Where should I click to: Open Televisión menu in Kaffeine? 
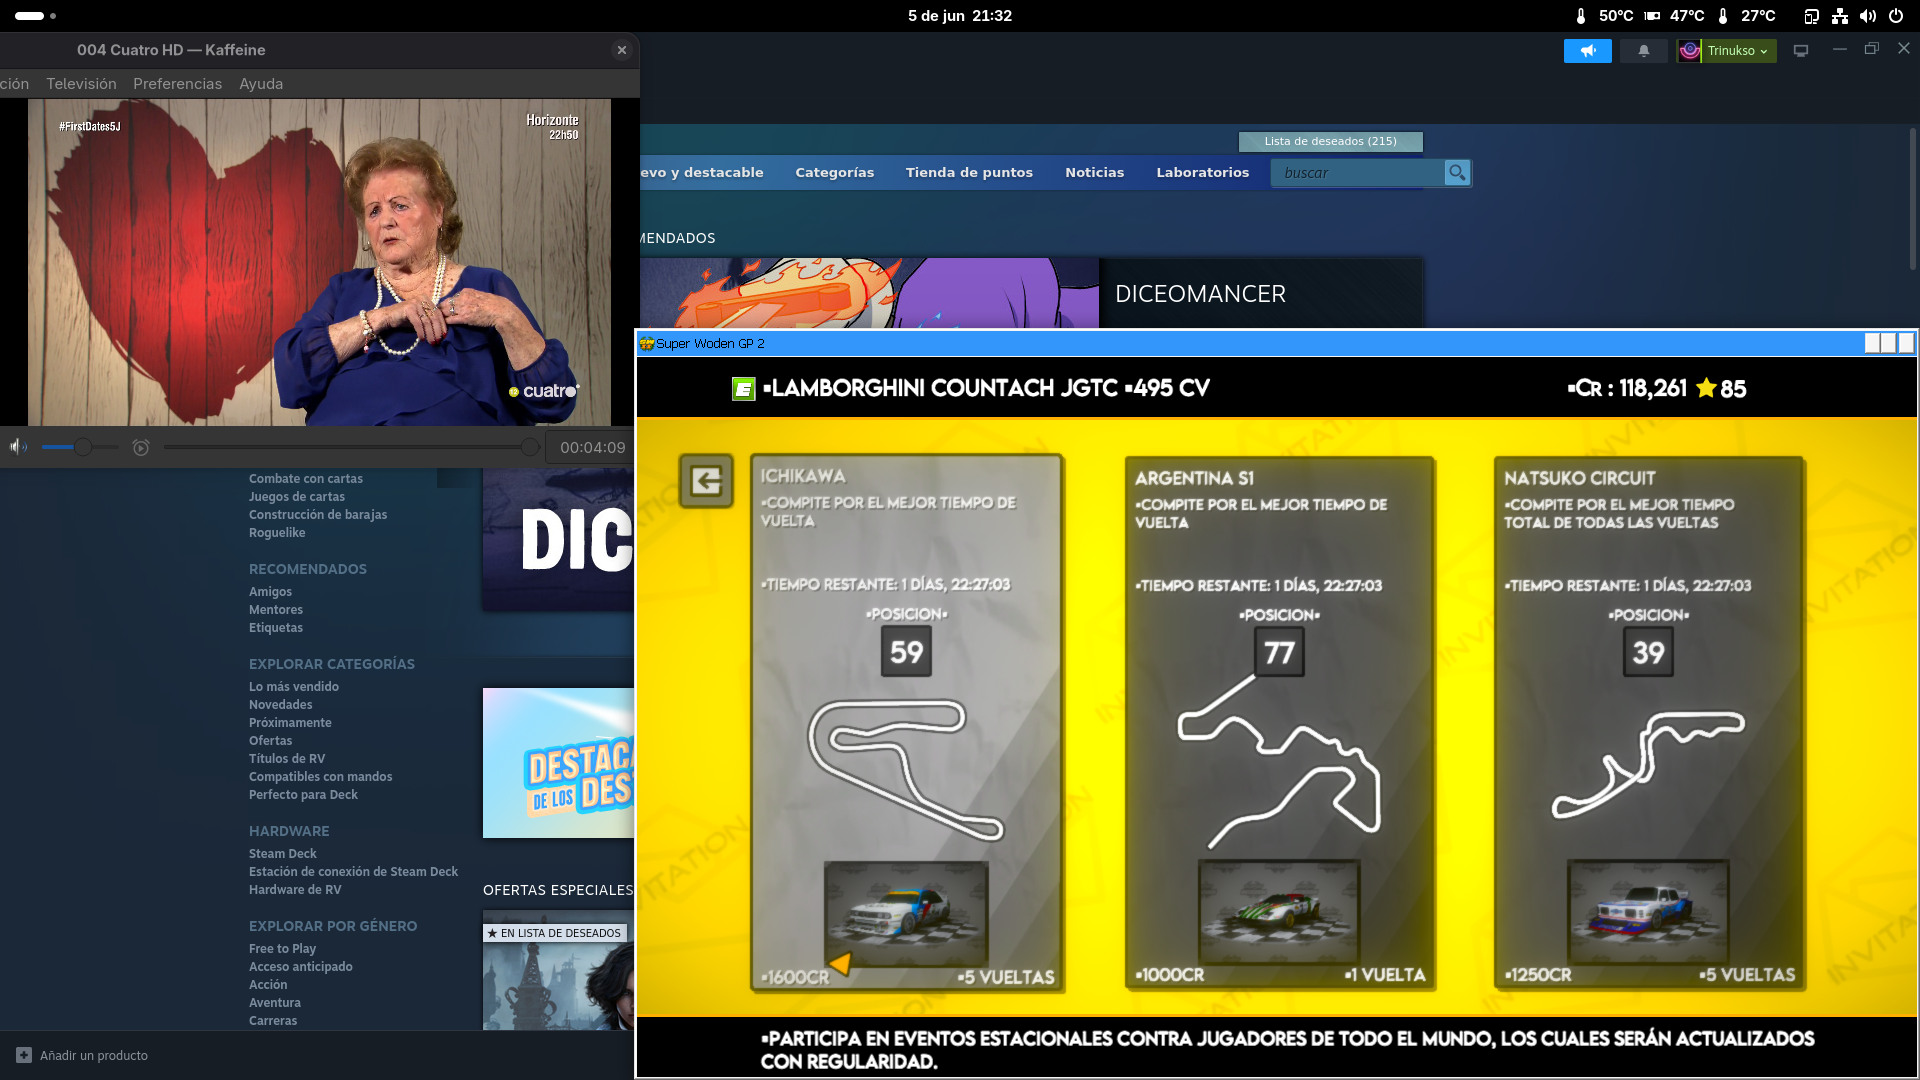(81, 84)
